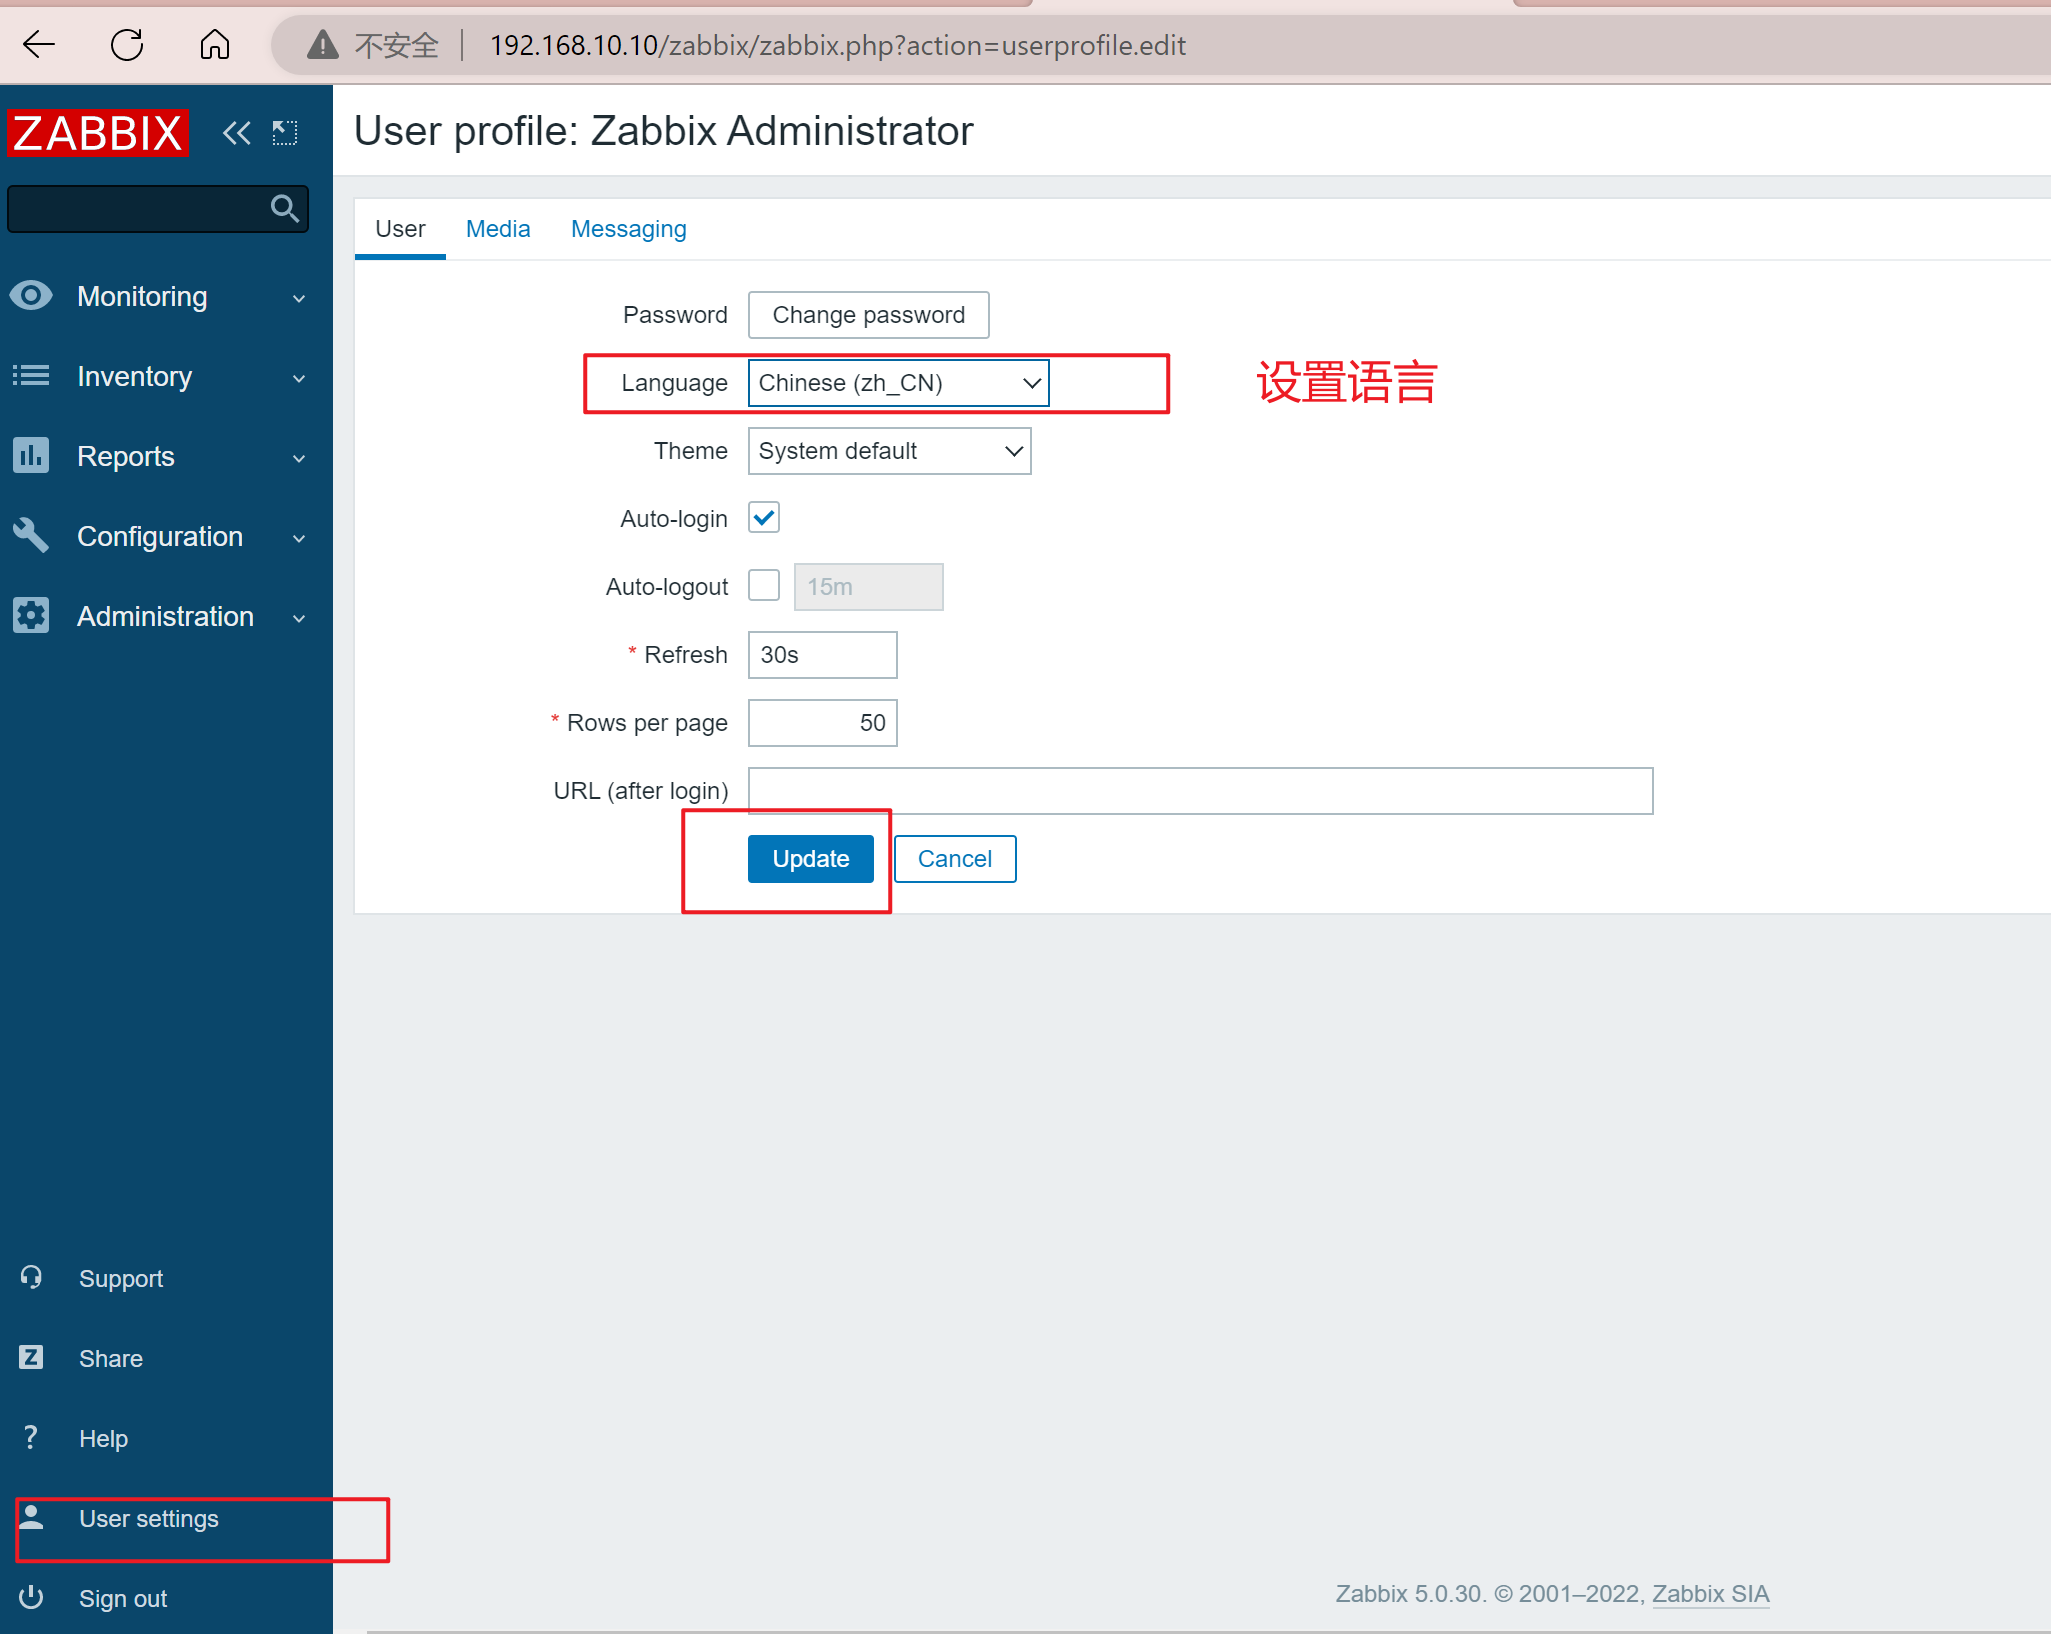The height and width of the screenshot is (1634, 2051).
Task: Expand the Administration menu chevron
Action: [298, 618]
